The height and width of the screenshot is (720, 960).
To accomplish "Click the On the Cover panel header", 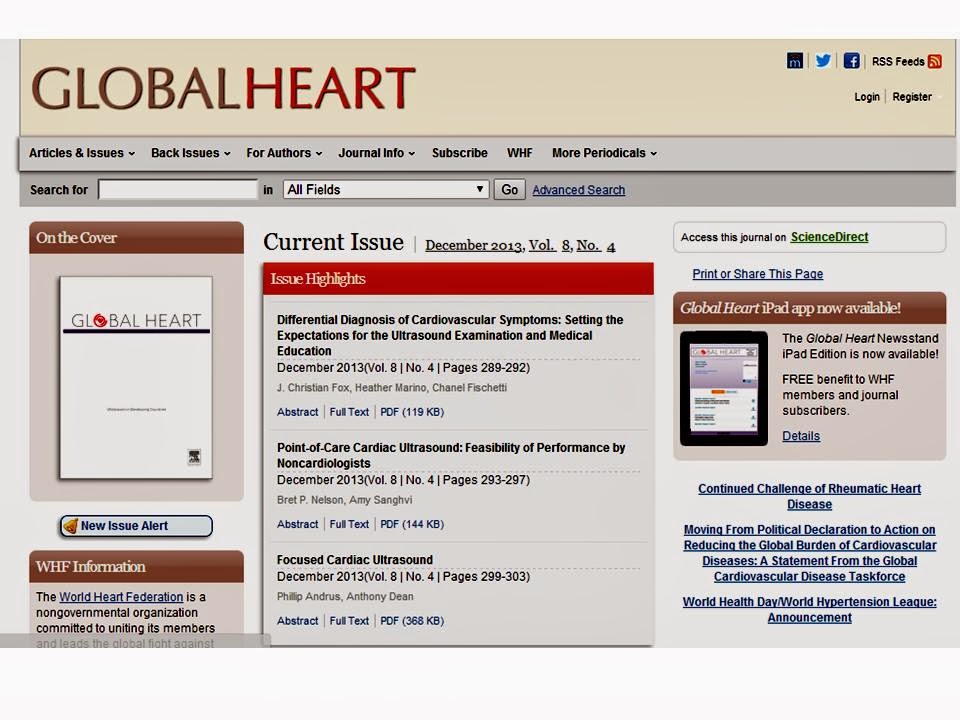I will (137, 238).
